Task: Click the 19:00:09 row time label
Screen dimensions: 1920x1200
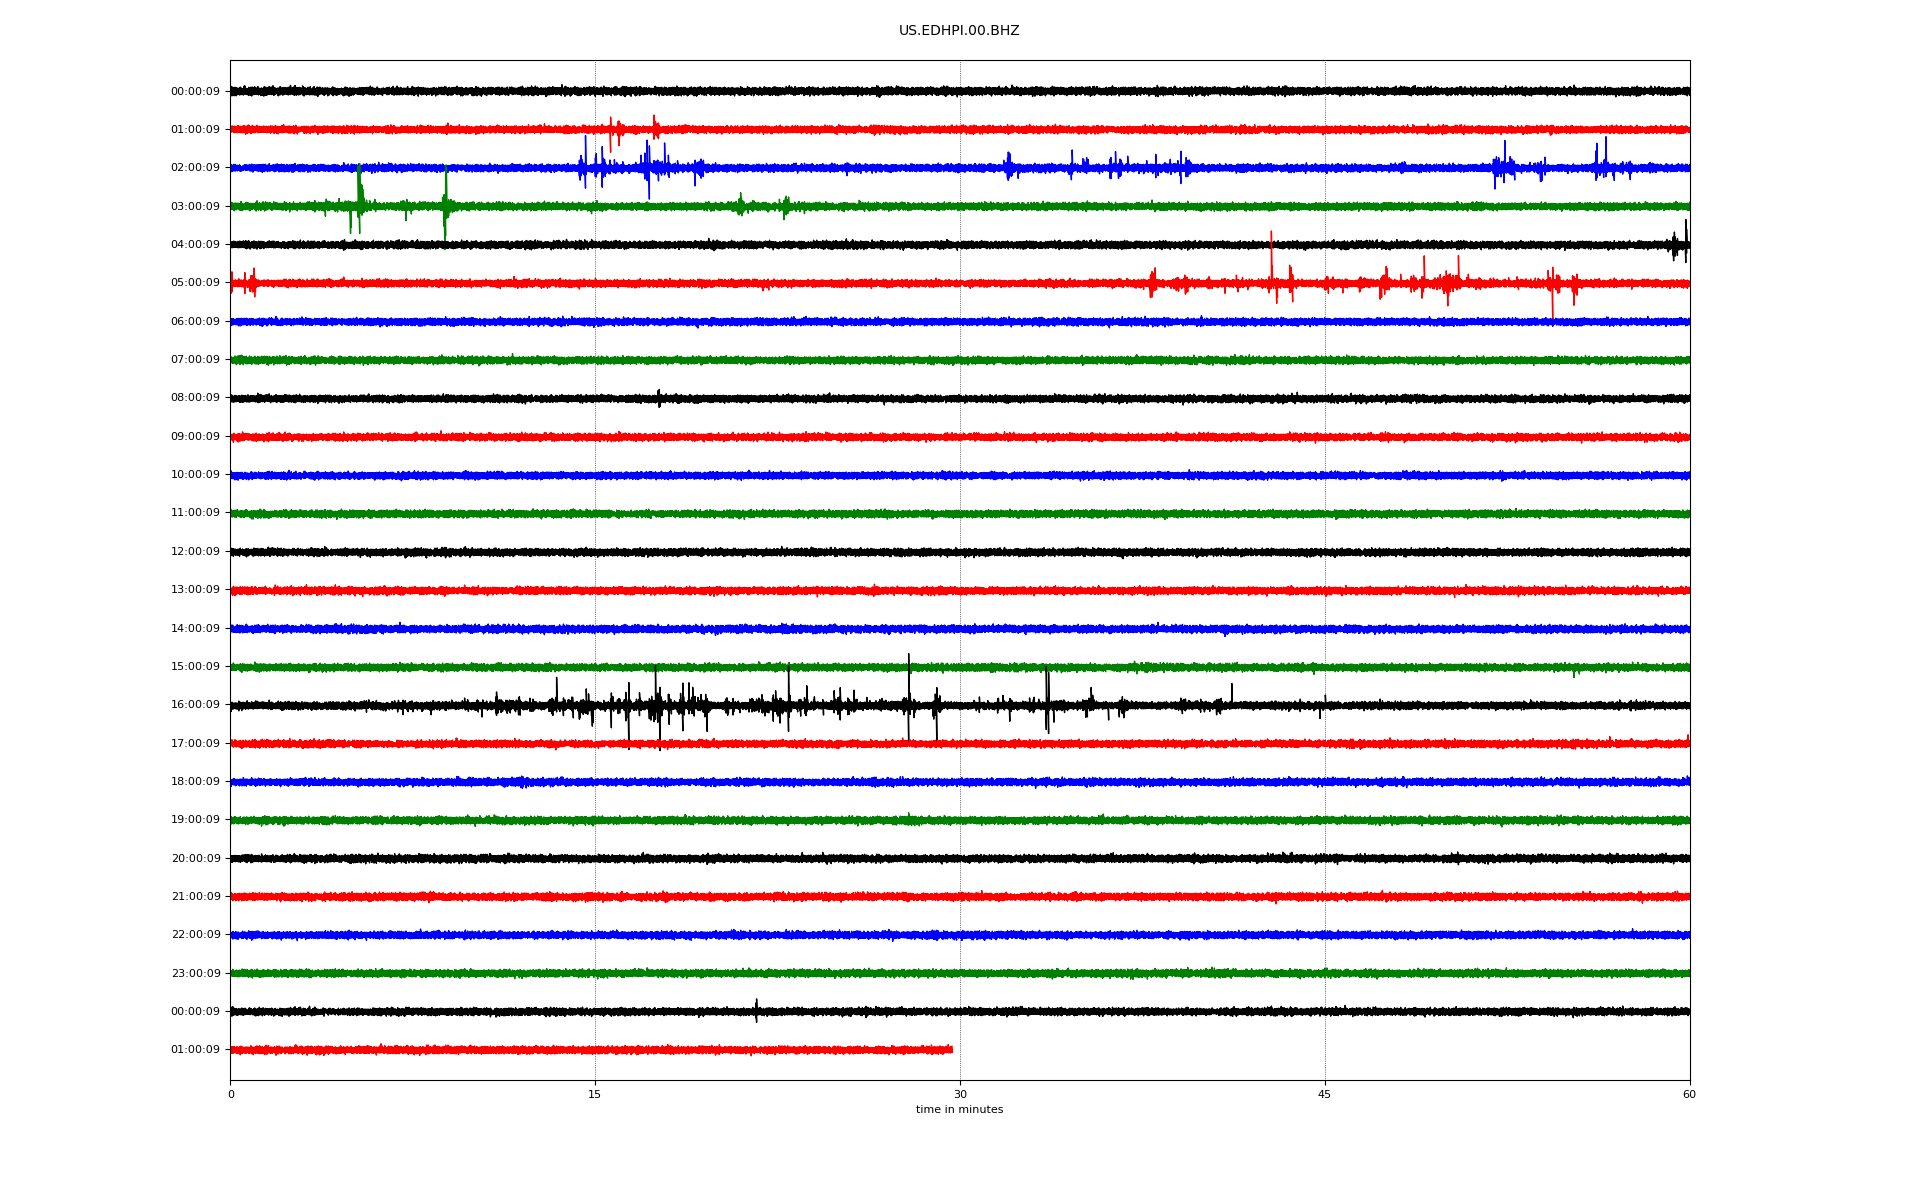Action: [x=195, y=820]
